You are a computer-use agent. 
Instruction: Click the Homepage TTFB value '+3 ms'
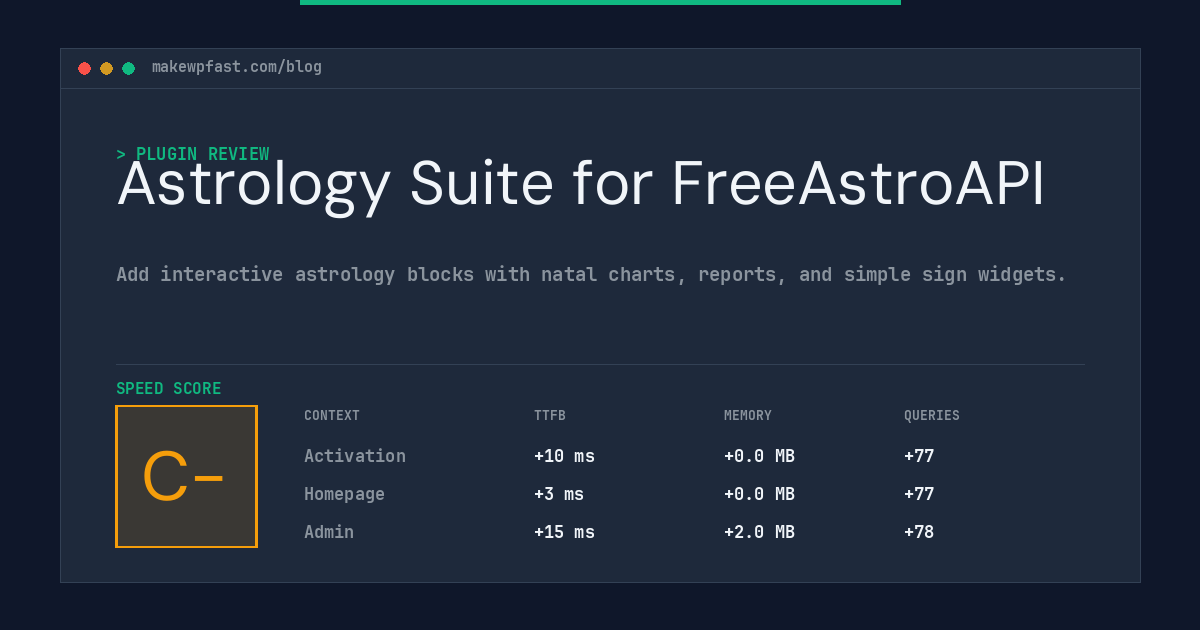[559, 494]
